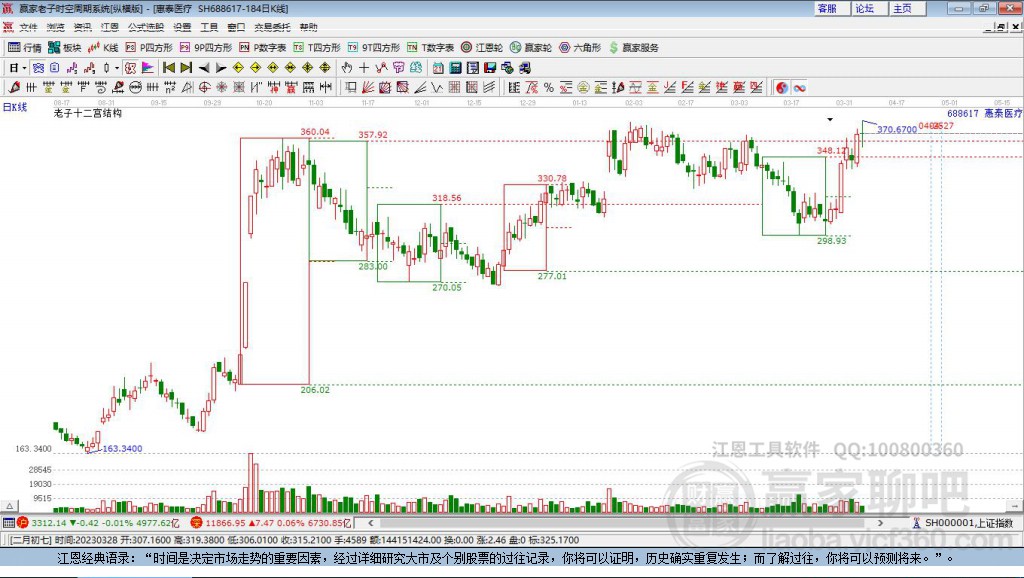Select the crosshair cursor tool
Image resolution: width=1024 pixels, height=578 pixels.
(x=364, y=68)
